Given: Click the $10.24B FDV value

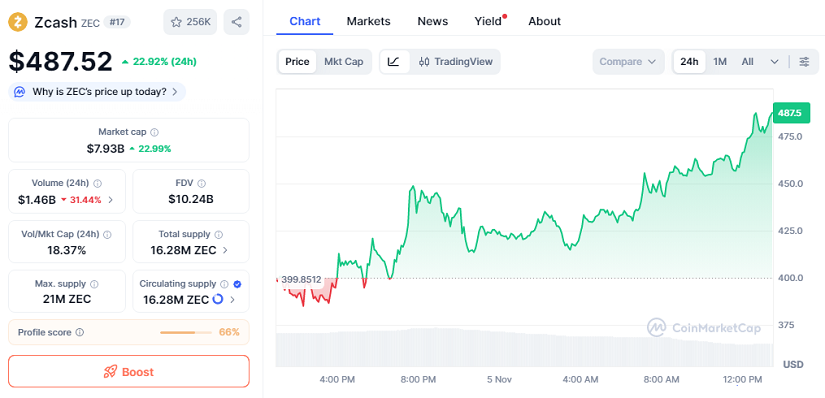Looking at the screenshot, I should tap(190, 200).
